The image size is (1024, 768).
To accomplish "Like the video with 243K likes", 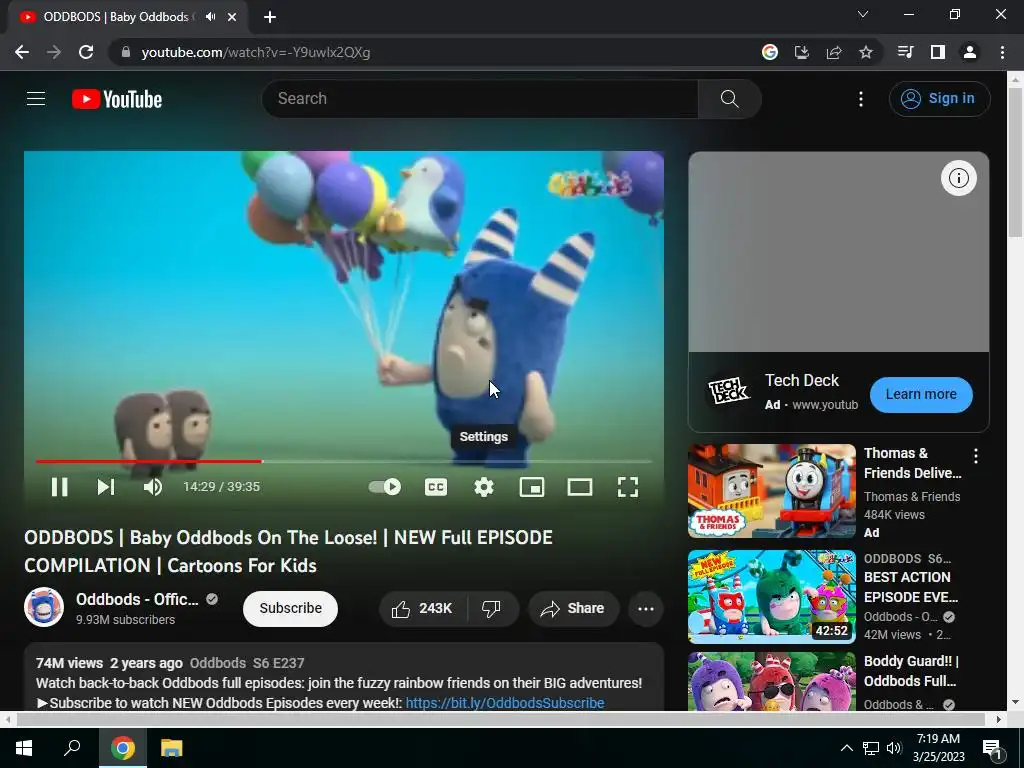I will point(423,609).
